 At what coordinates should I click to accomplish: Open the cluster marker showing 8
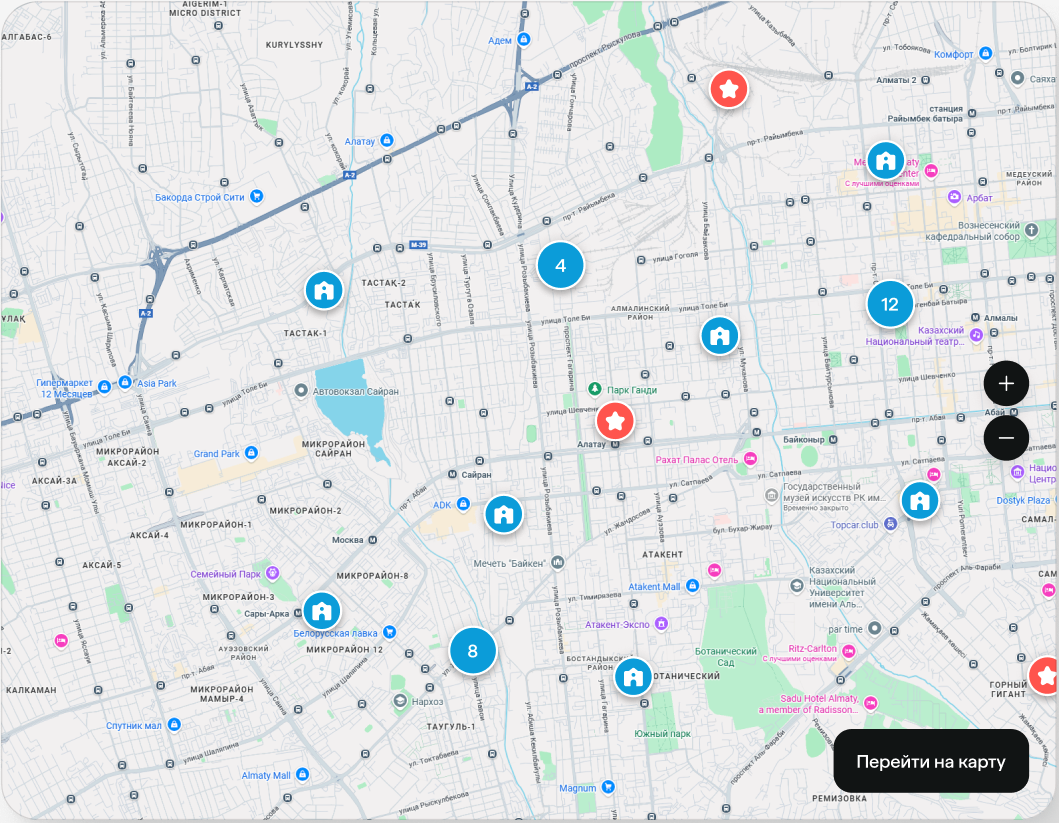(473, 652)
